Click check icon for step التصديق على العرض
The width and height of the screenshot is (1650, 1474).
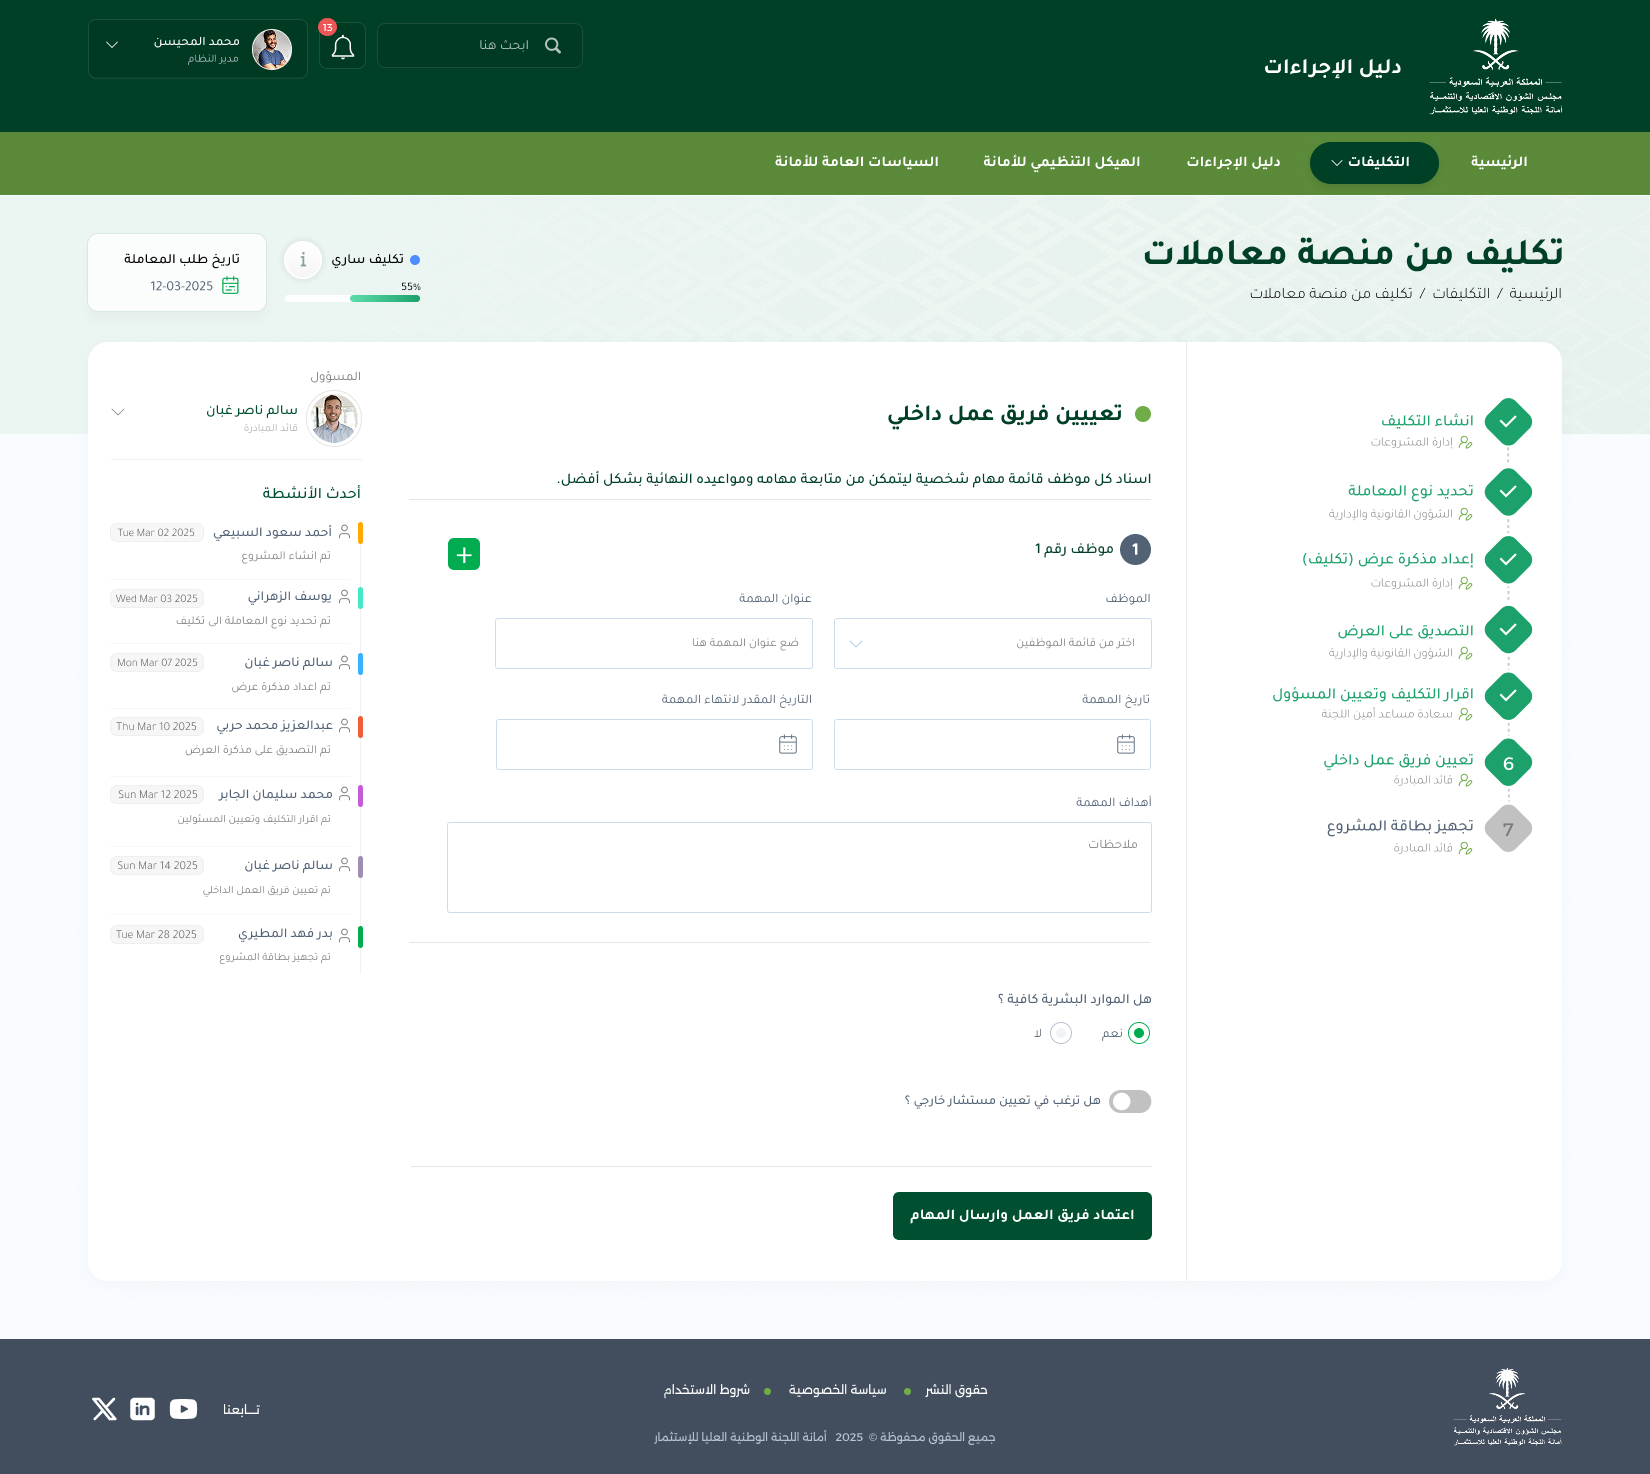(1508, 630)
